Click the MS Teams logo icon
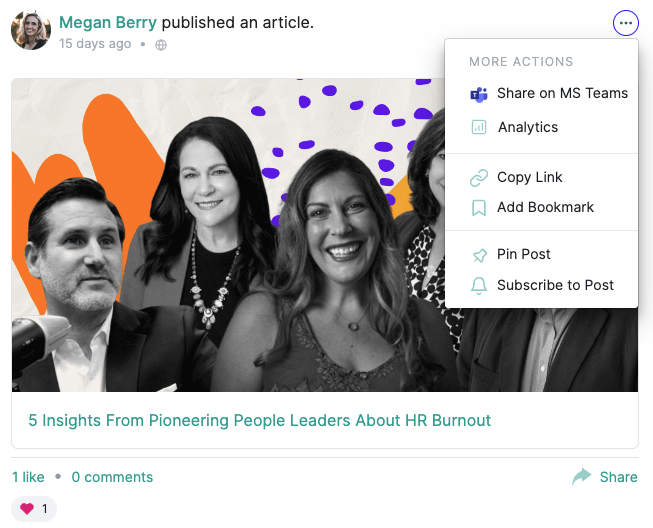This screenshot has height=528, width=653. point(479,95)
